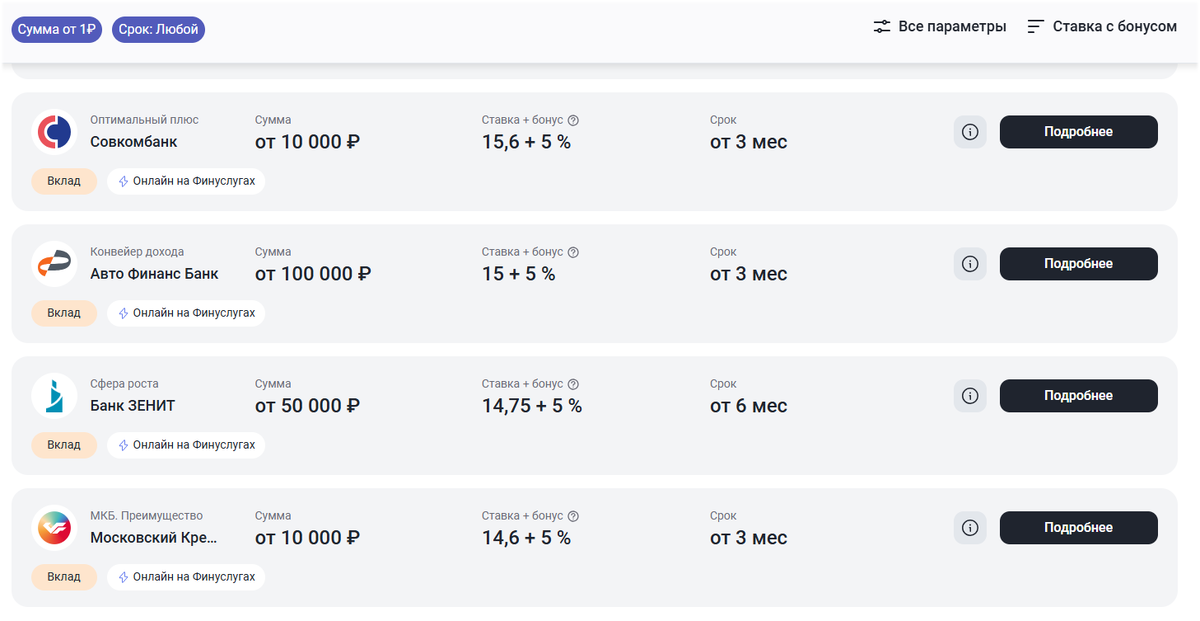The width and height of the screenshot is (1200, 621).
Task: Click the Московский Кредитный Банк logo icon
Action: 54,528
